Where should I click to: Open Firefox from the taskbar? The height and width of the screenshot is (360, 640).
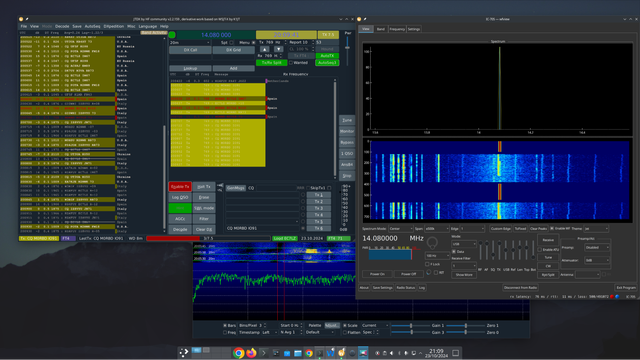coord(251,353)
